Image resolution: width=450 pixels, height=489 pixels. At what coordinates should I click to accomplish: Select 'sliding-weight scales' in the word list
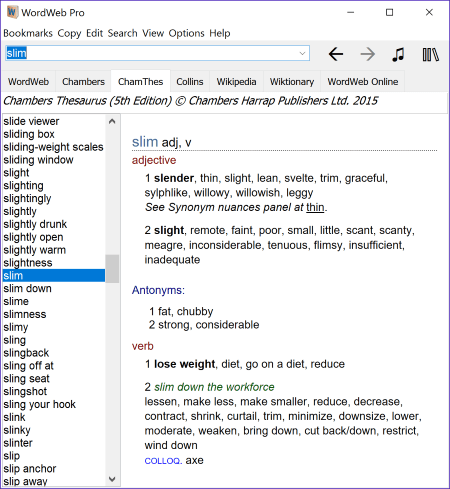pos(53,147)
